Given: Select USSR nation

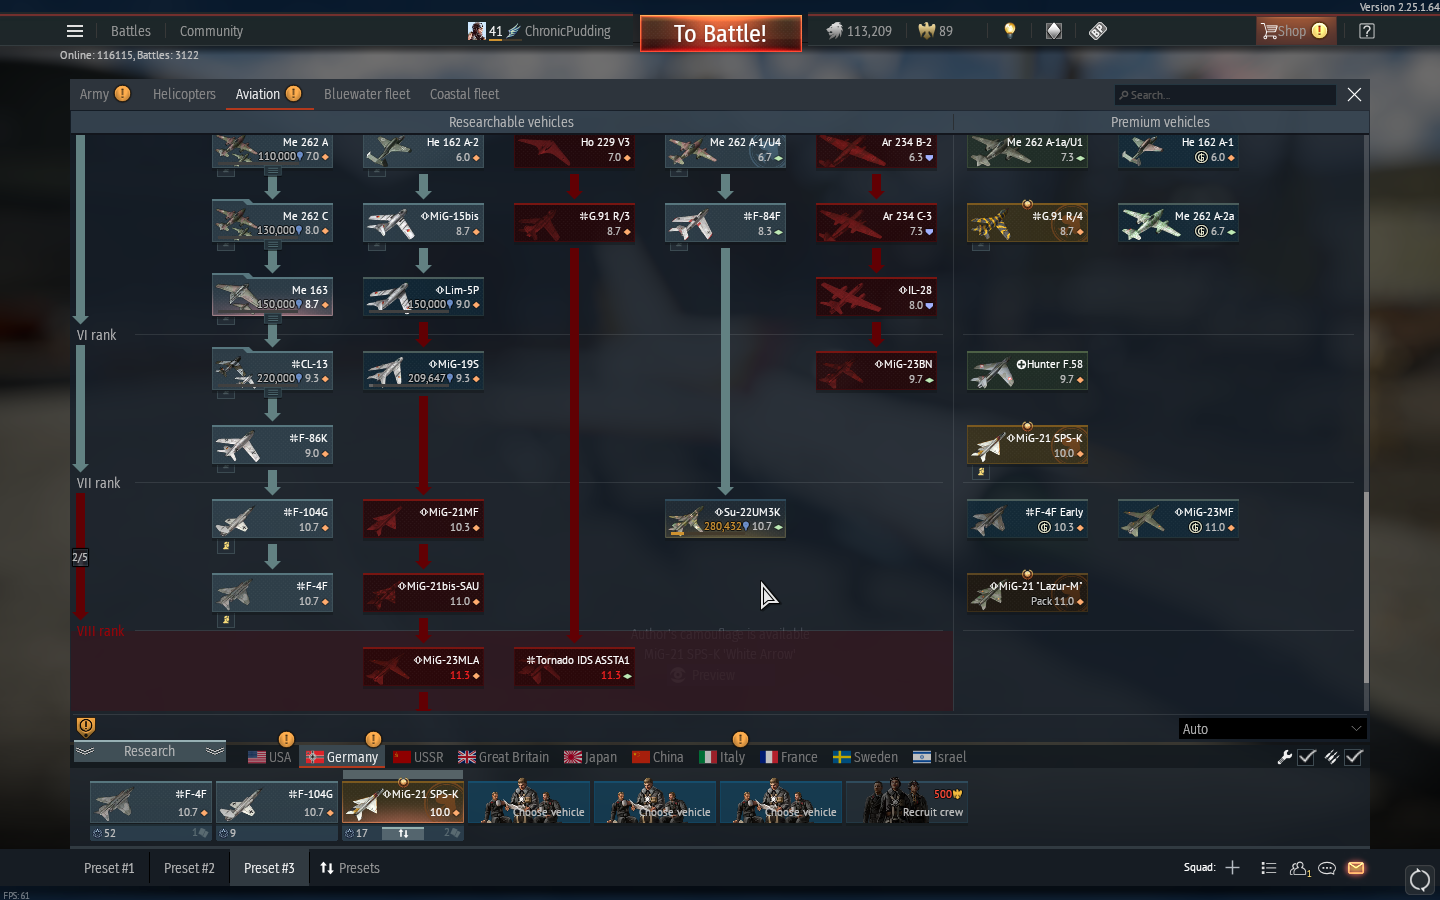Looking at the screenshot, I should pyautogui.click(x=418, y=757).
